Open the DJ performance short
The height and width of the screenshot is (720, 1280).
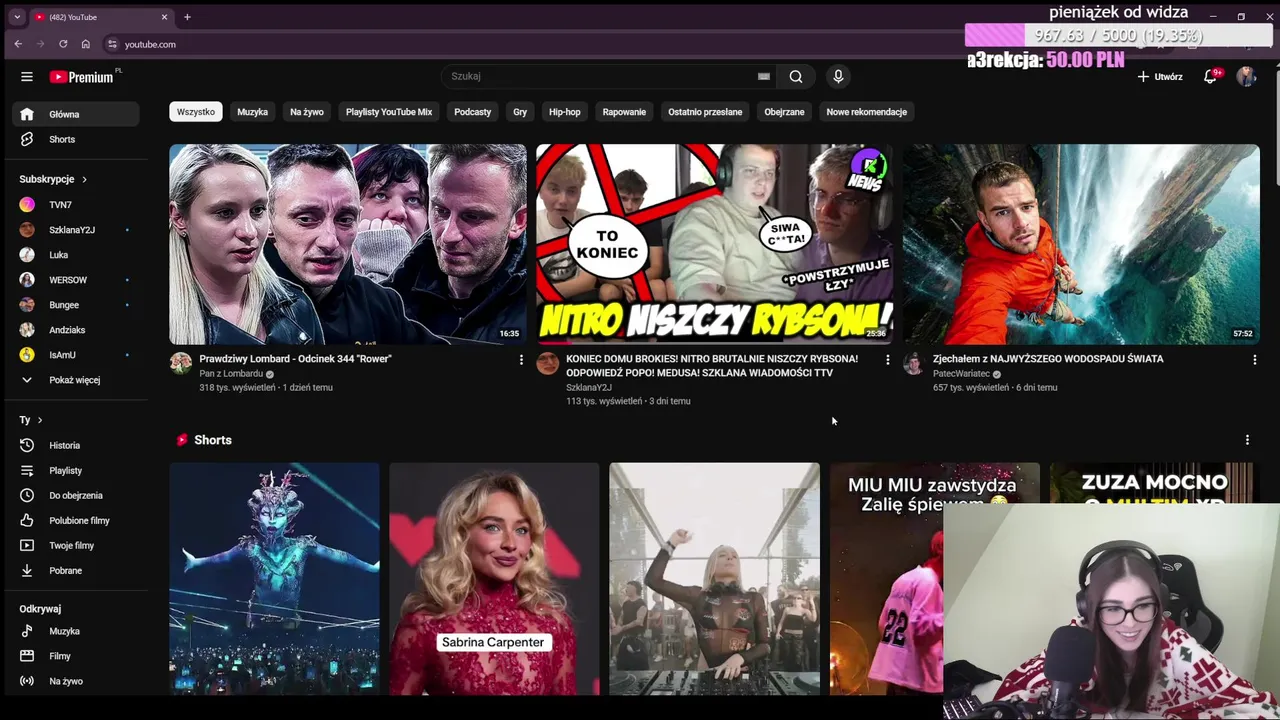point(714,579)
